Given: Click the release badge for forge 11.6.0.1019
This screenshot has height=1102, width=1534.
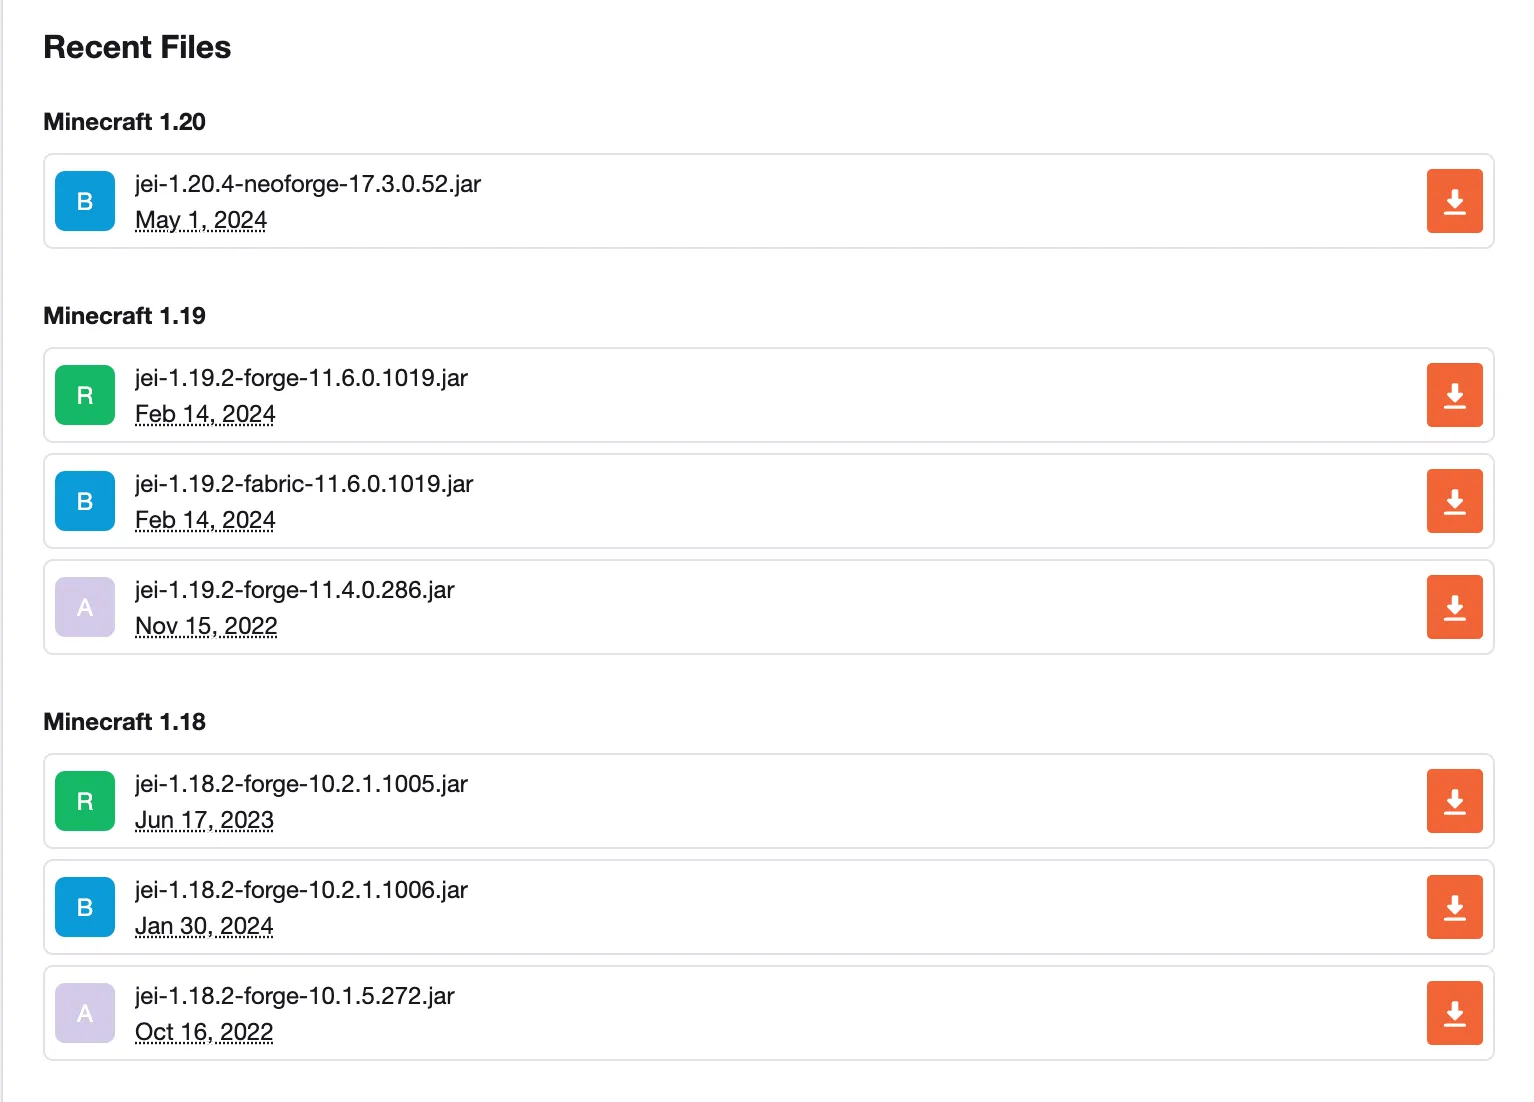Looking at the screenshot, I should coord(85,395).
